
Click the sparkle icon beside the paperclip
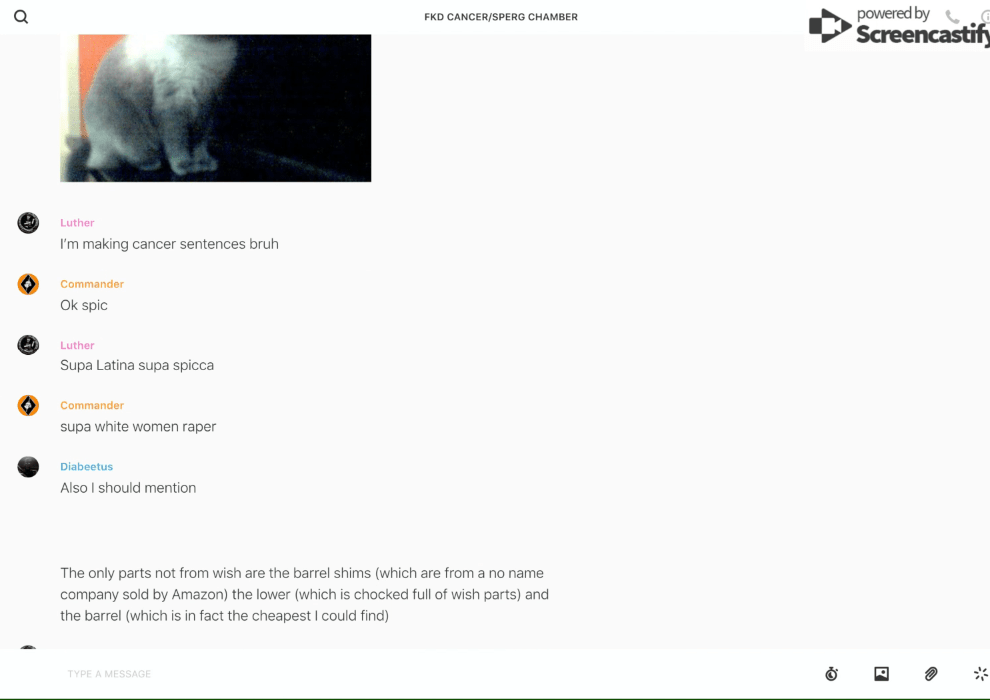pyautogui.click(x=981, y=674)
